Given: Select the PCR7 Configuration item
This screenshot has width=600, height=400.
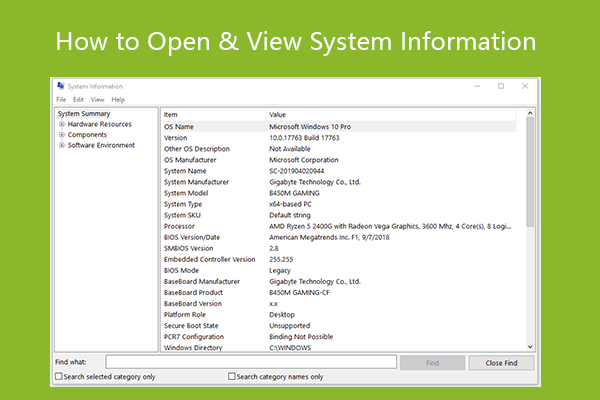Looking at the screenshot, I should (194, 337).
